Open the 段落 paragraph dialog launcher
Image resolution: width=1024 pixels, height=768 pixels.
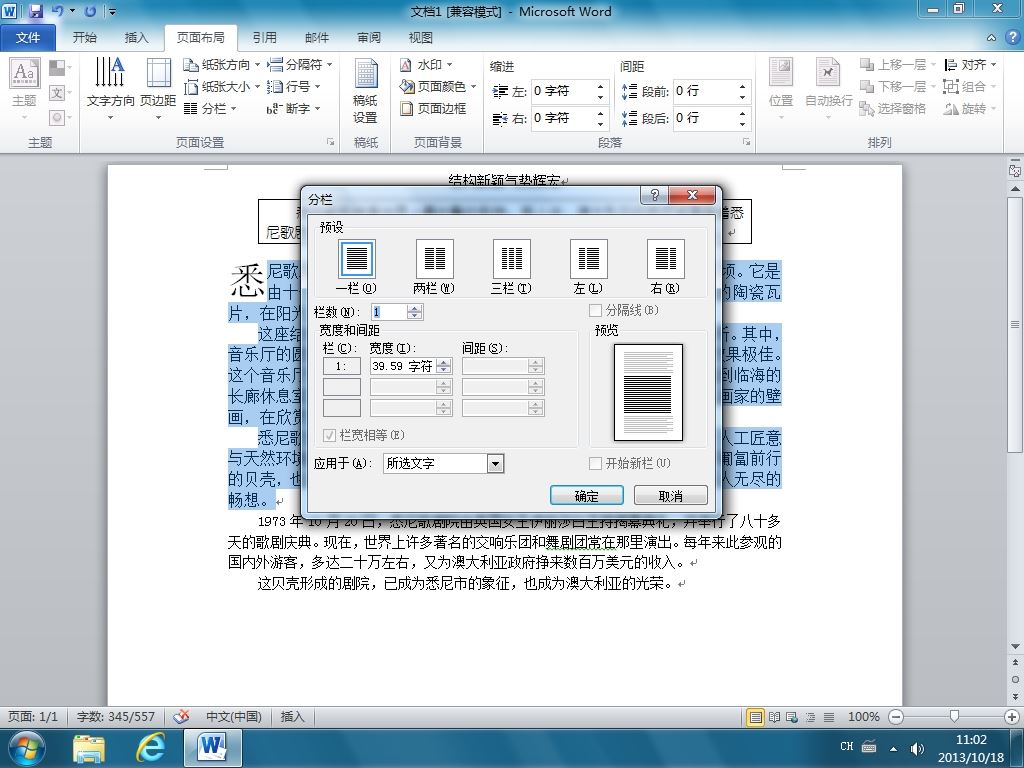pyautogui.click(x=746, y=142)
